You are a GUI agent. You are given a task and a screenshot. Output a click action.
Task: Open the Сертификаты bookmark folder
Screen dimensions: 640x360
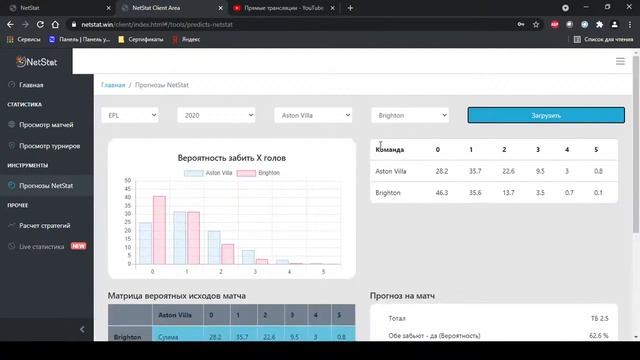tap(141, 39)
